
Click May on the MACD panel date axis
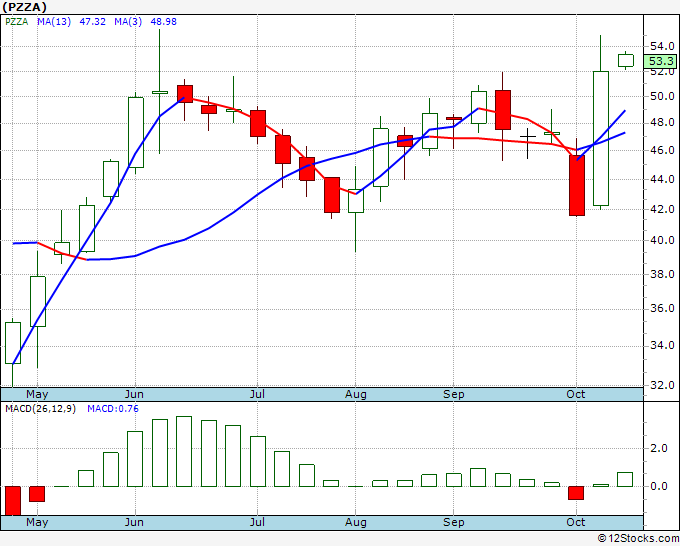coord(37,523)
